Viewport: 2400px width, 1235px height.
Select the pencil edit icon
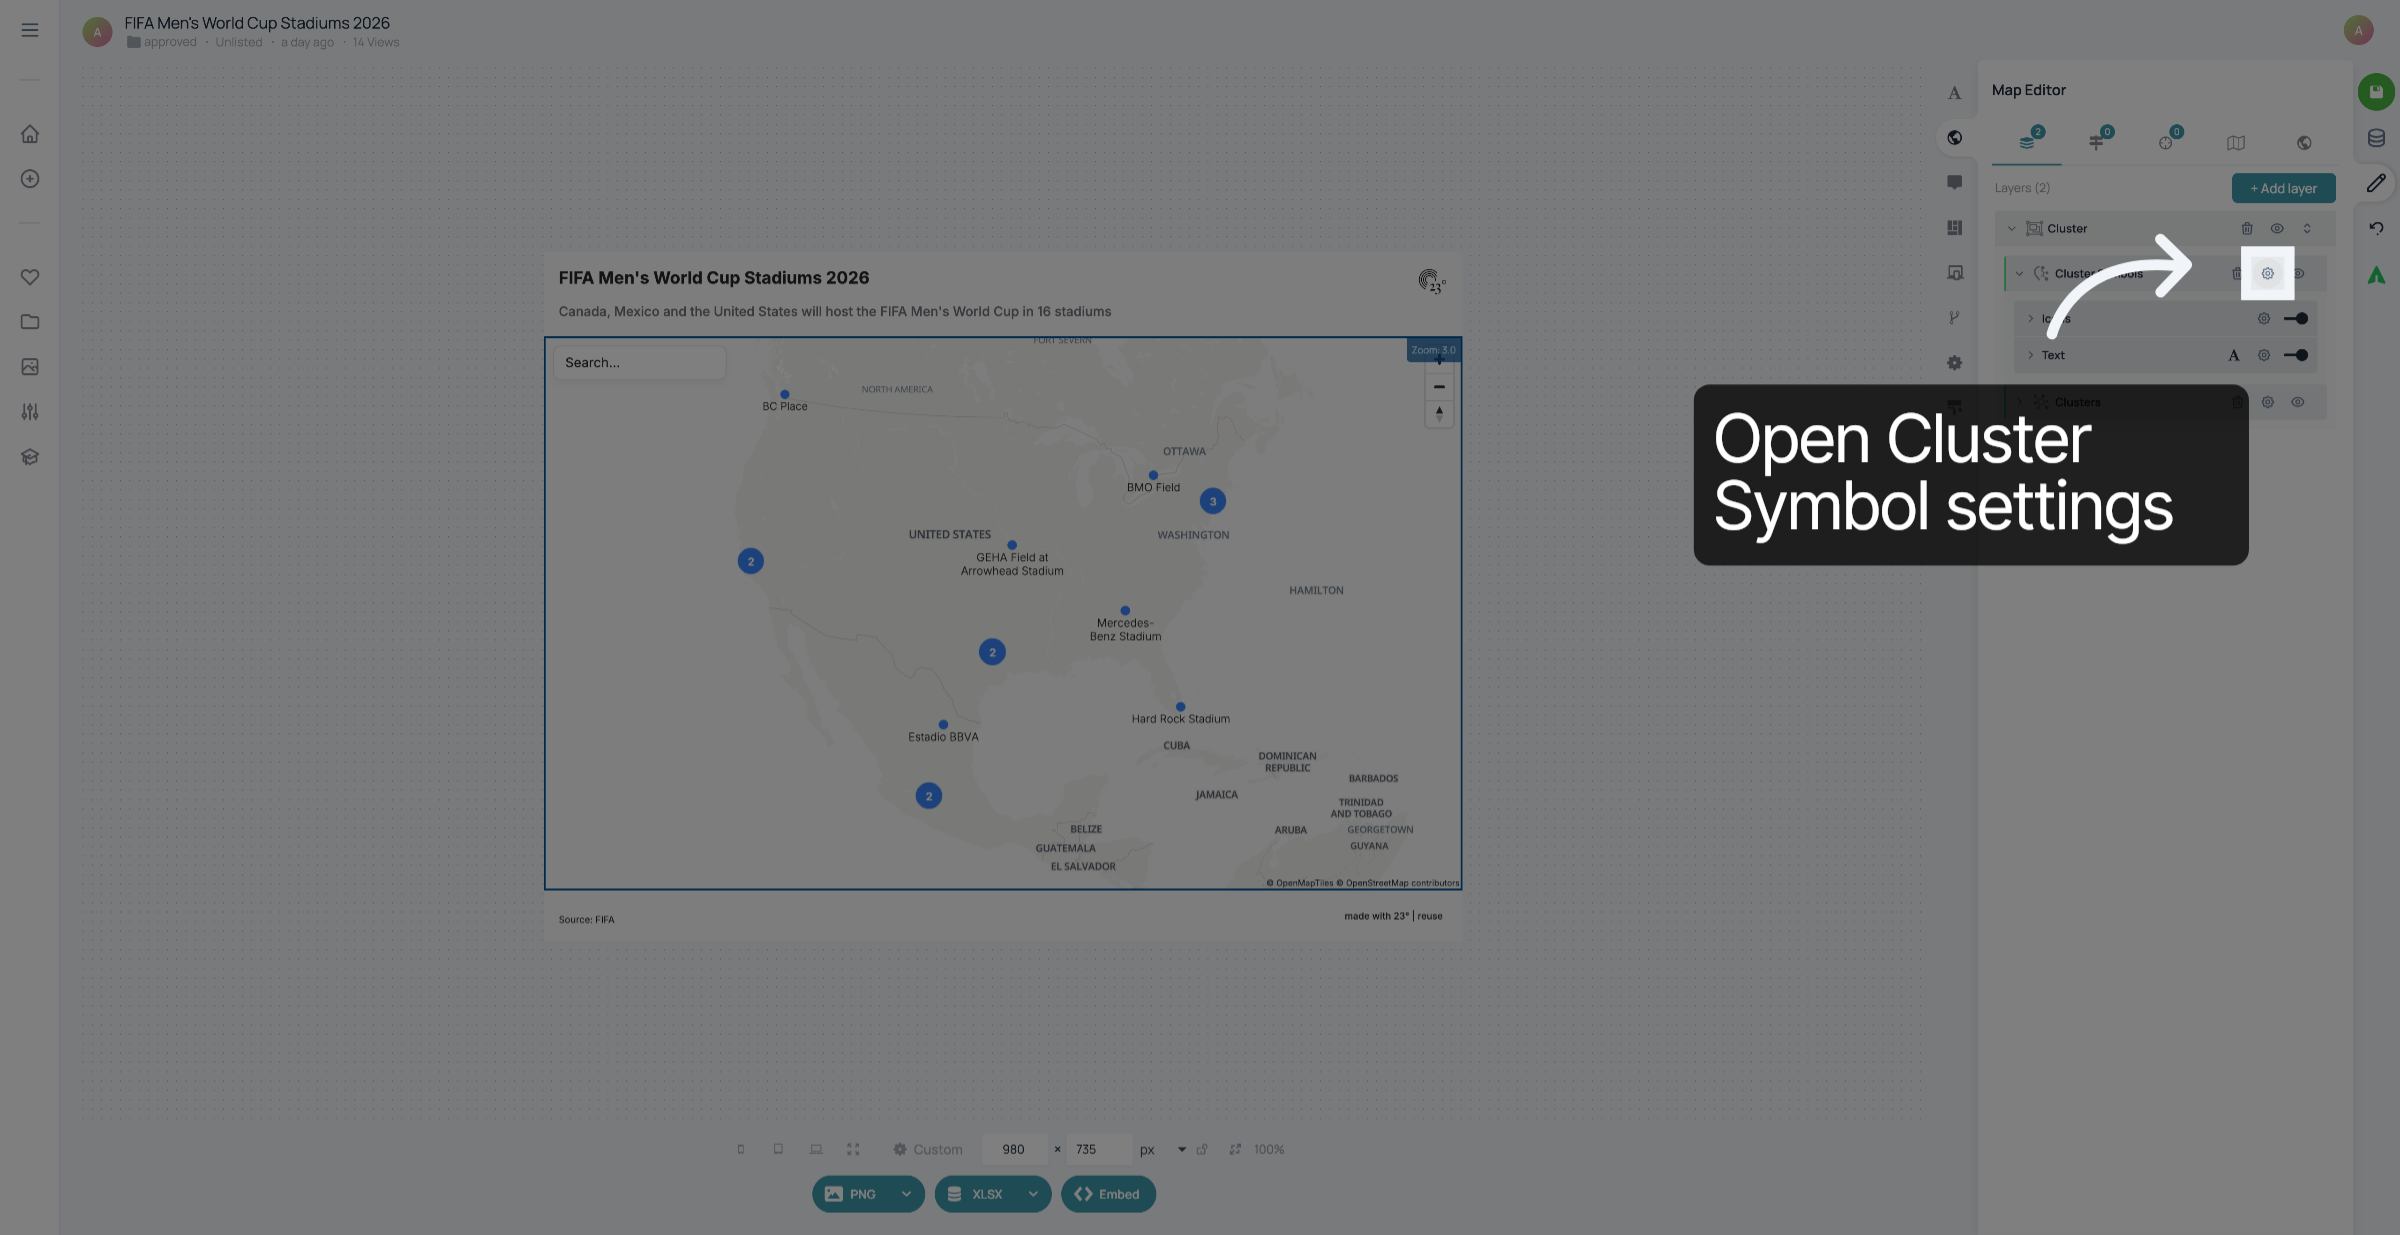tap(2376, 183)
